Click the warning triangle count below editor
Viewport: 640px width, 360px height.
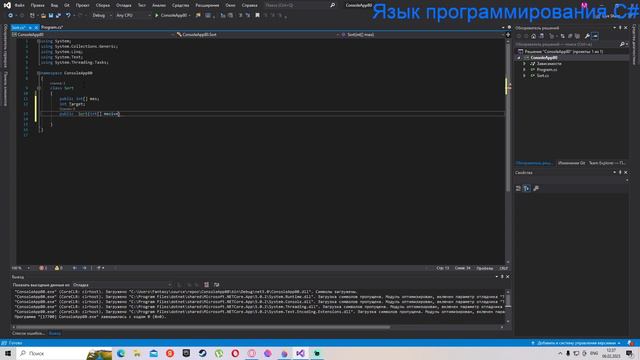click(58, 268)
